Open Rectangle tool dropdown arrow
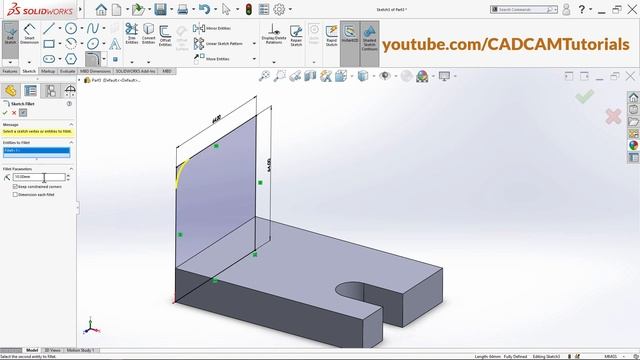 [x=60, y=43]
